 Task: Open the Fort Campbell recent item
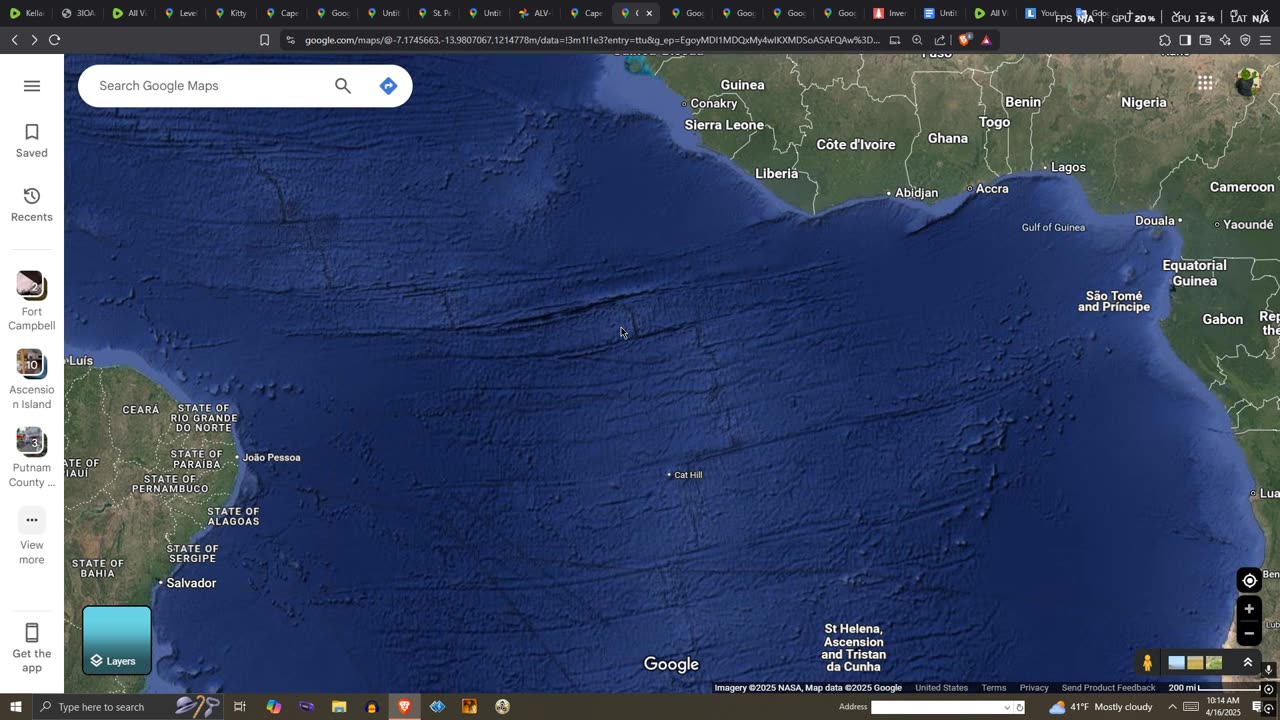(x=31, y=301)
